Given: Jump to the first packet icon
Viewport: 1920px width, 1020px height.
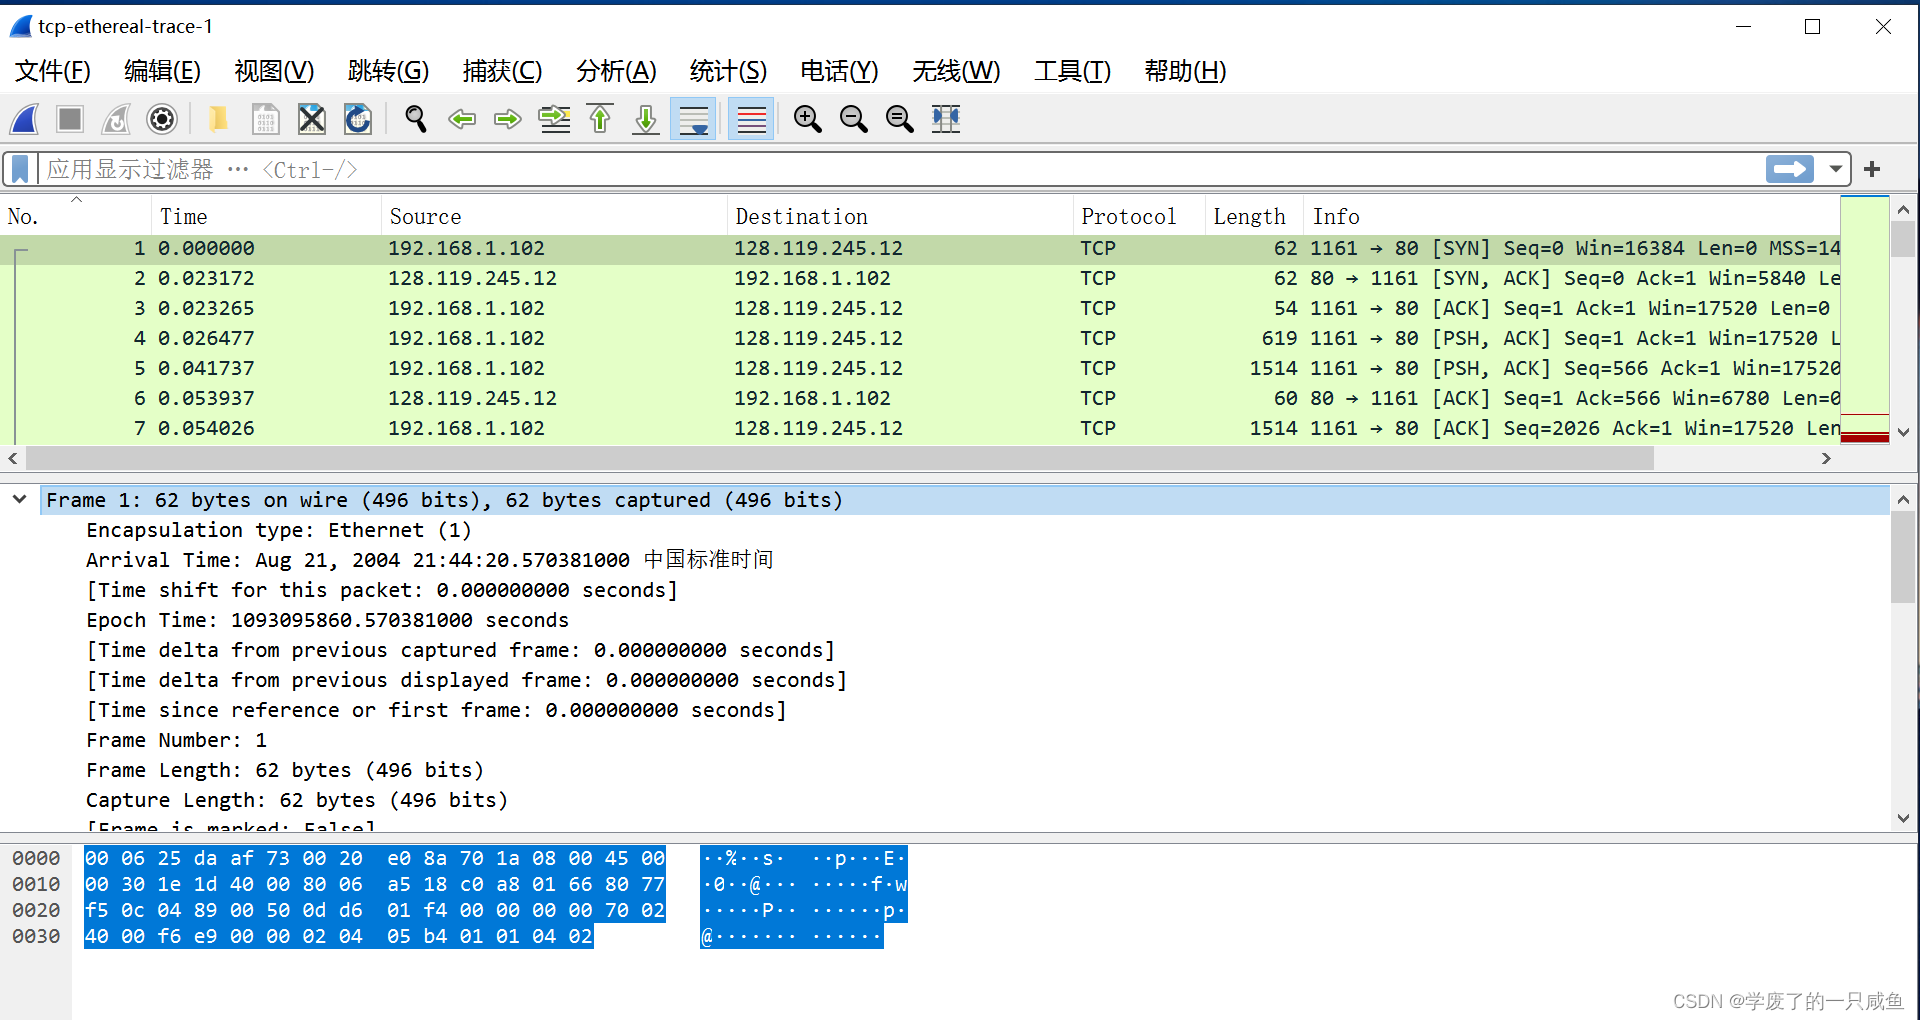Looking at the screenshot, I should [600, 119].
